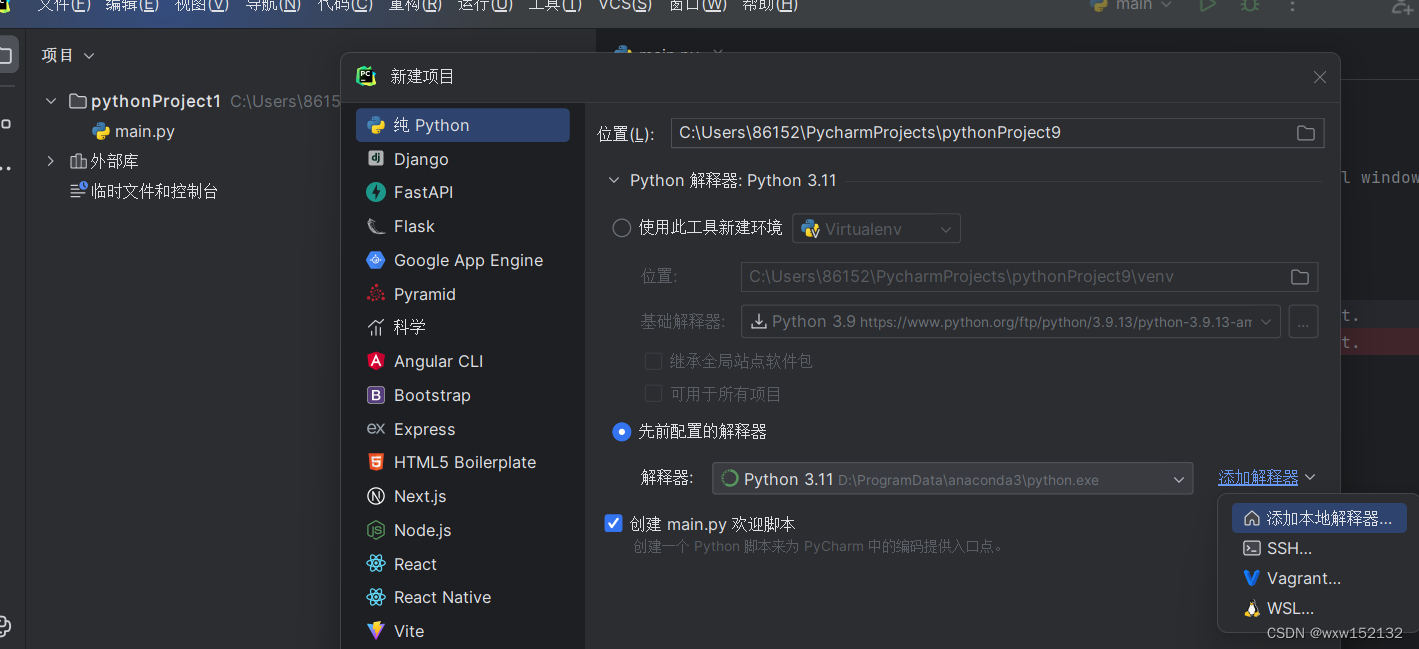Choose React project type
This screenshot has height=649, width=1419.
(462, 564)
